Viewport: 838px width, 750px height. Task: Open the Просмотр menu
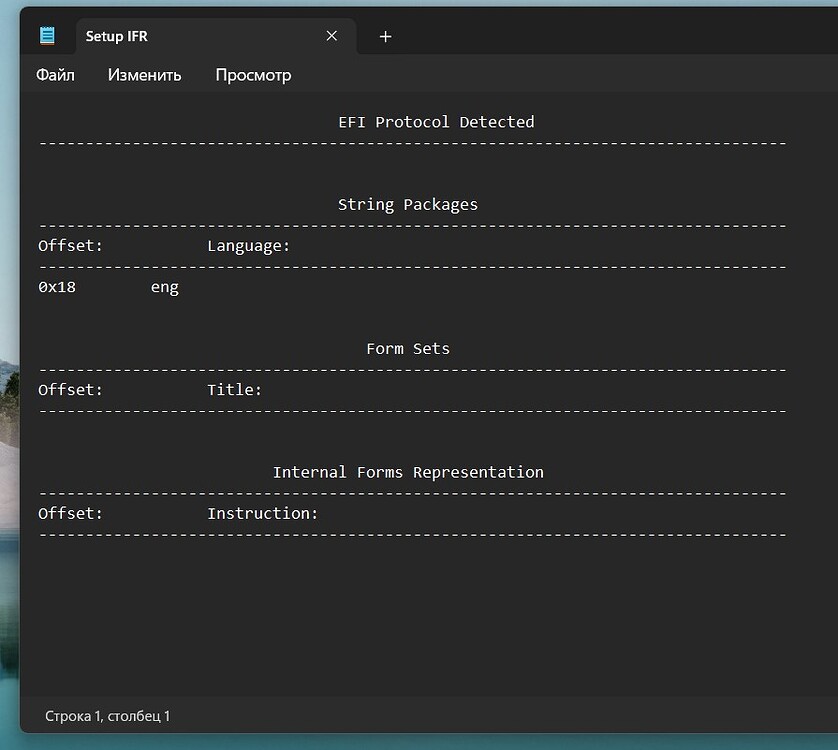pyautogui.click(x=253, y=74)
